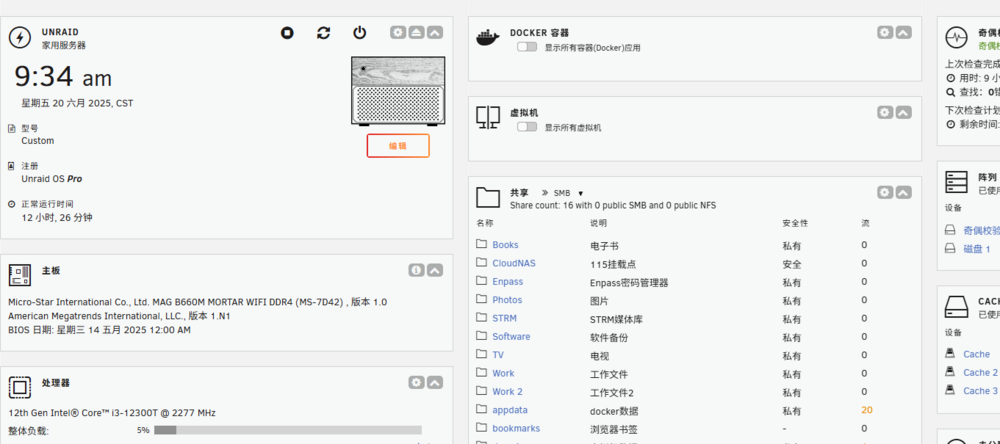Open the Cache 2 device link

[980, 373]
